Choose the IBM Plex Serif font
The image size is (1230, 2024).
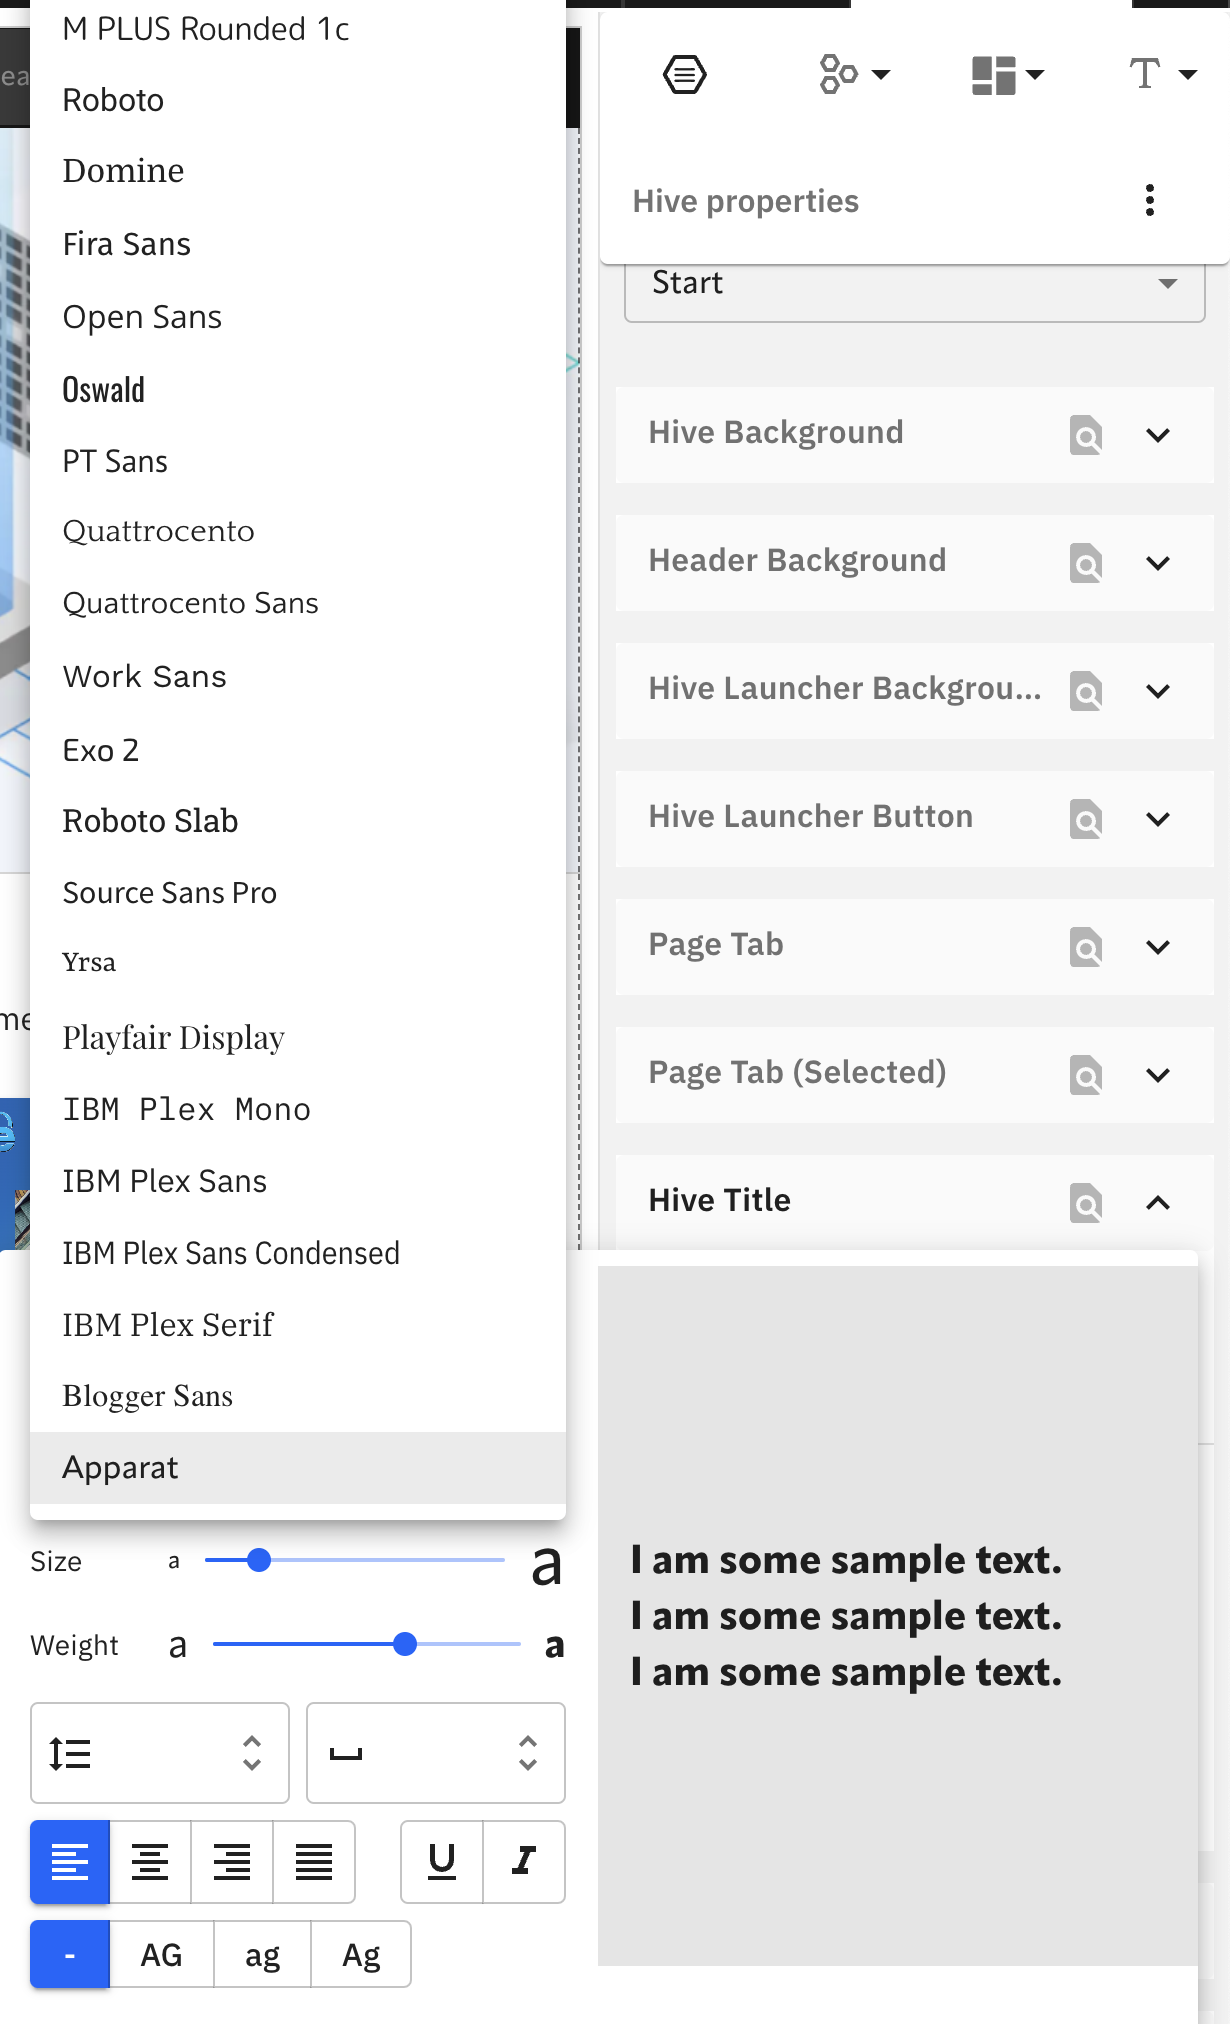[x=298, y=1325]
